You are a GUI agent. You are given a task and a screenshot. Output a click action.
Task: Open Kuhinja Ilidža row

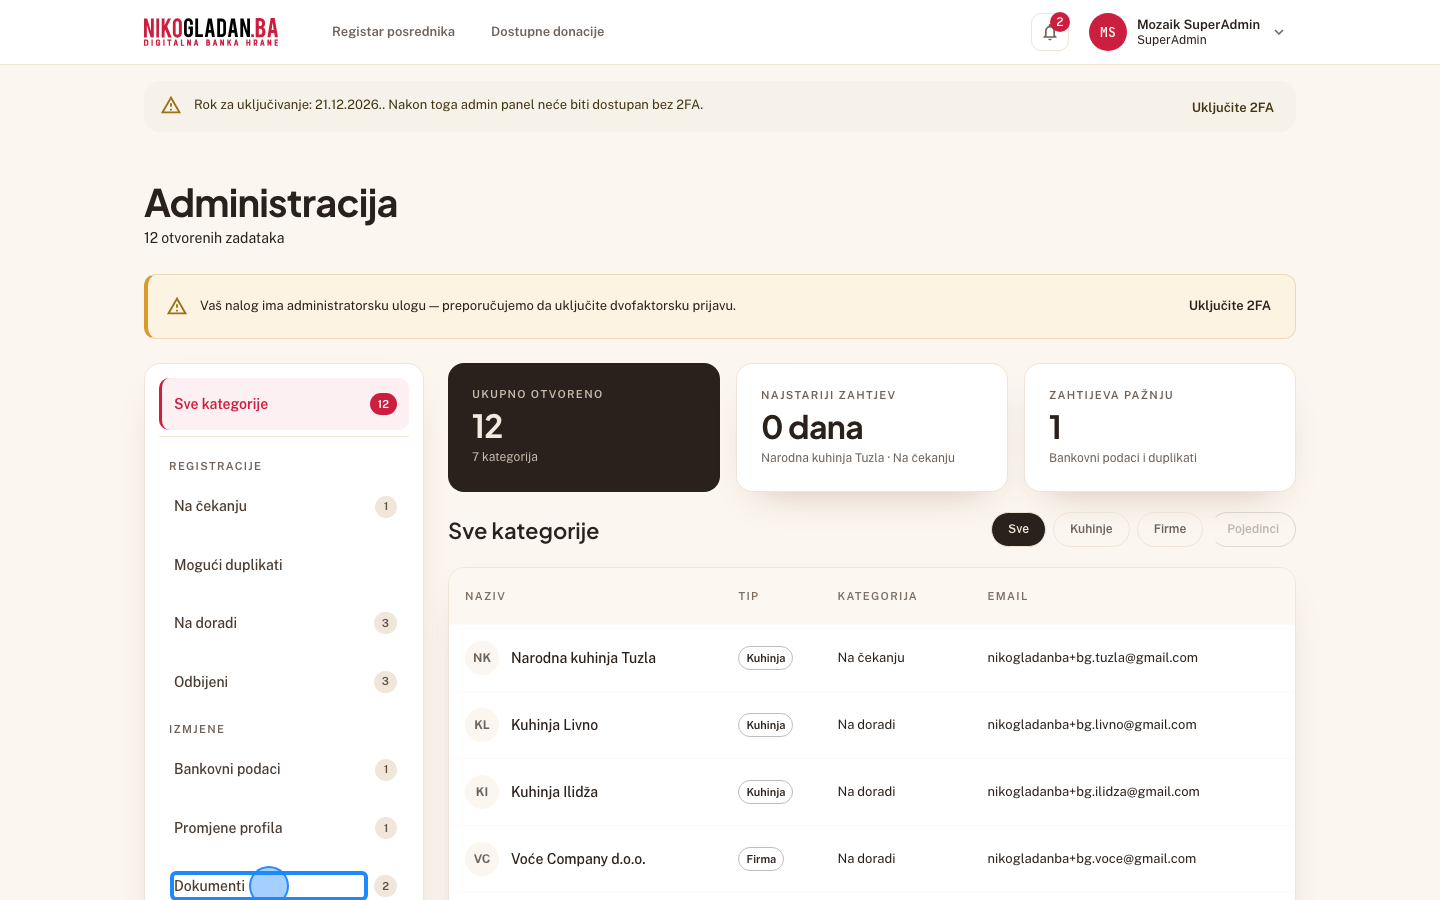point(872,792)
